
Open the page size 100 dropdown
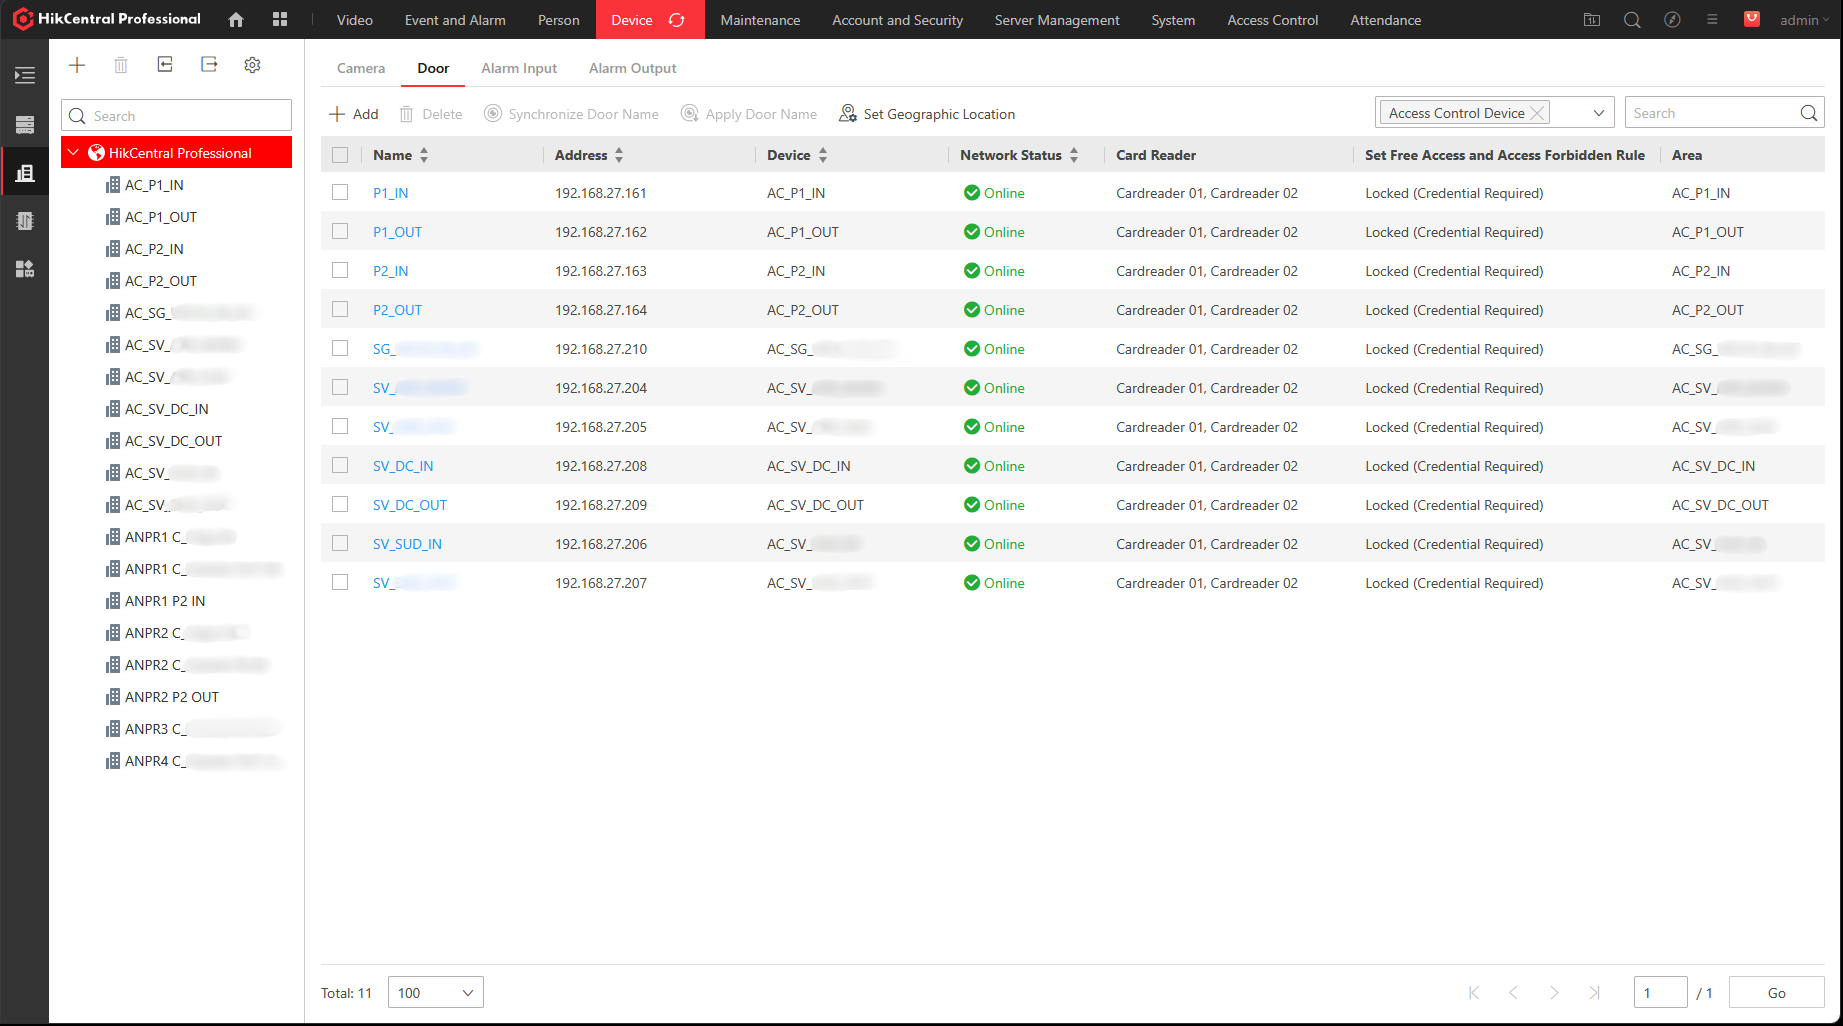click(x=436, y=992)
